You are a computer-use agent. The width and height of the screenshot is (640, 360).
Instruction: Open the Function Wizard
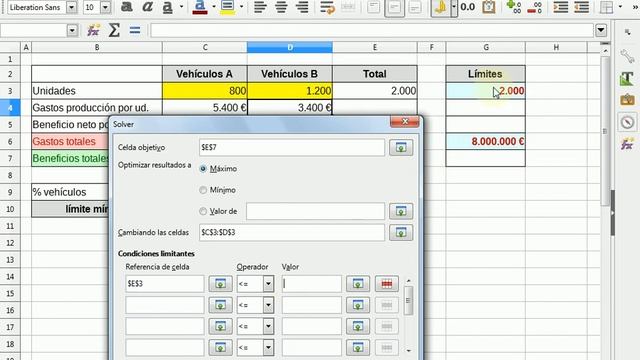93,30
